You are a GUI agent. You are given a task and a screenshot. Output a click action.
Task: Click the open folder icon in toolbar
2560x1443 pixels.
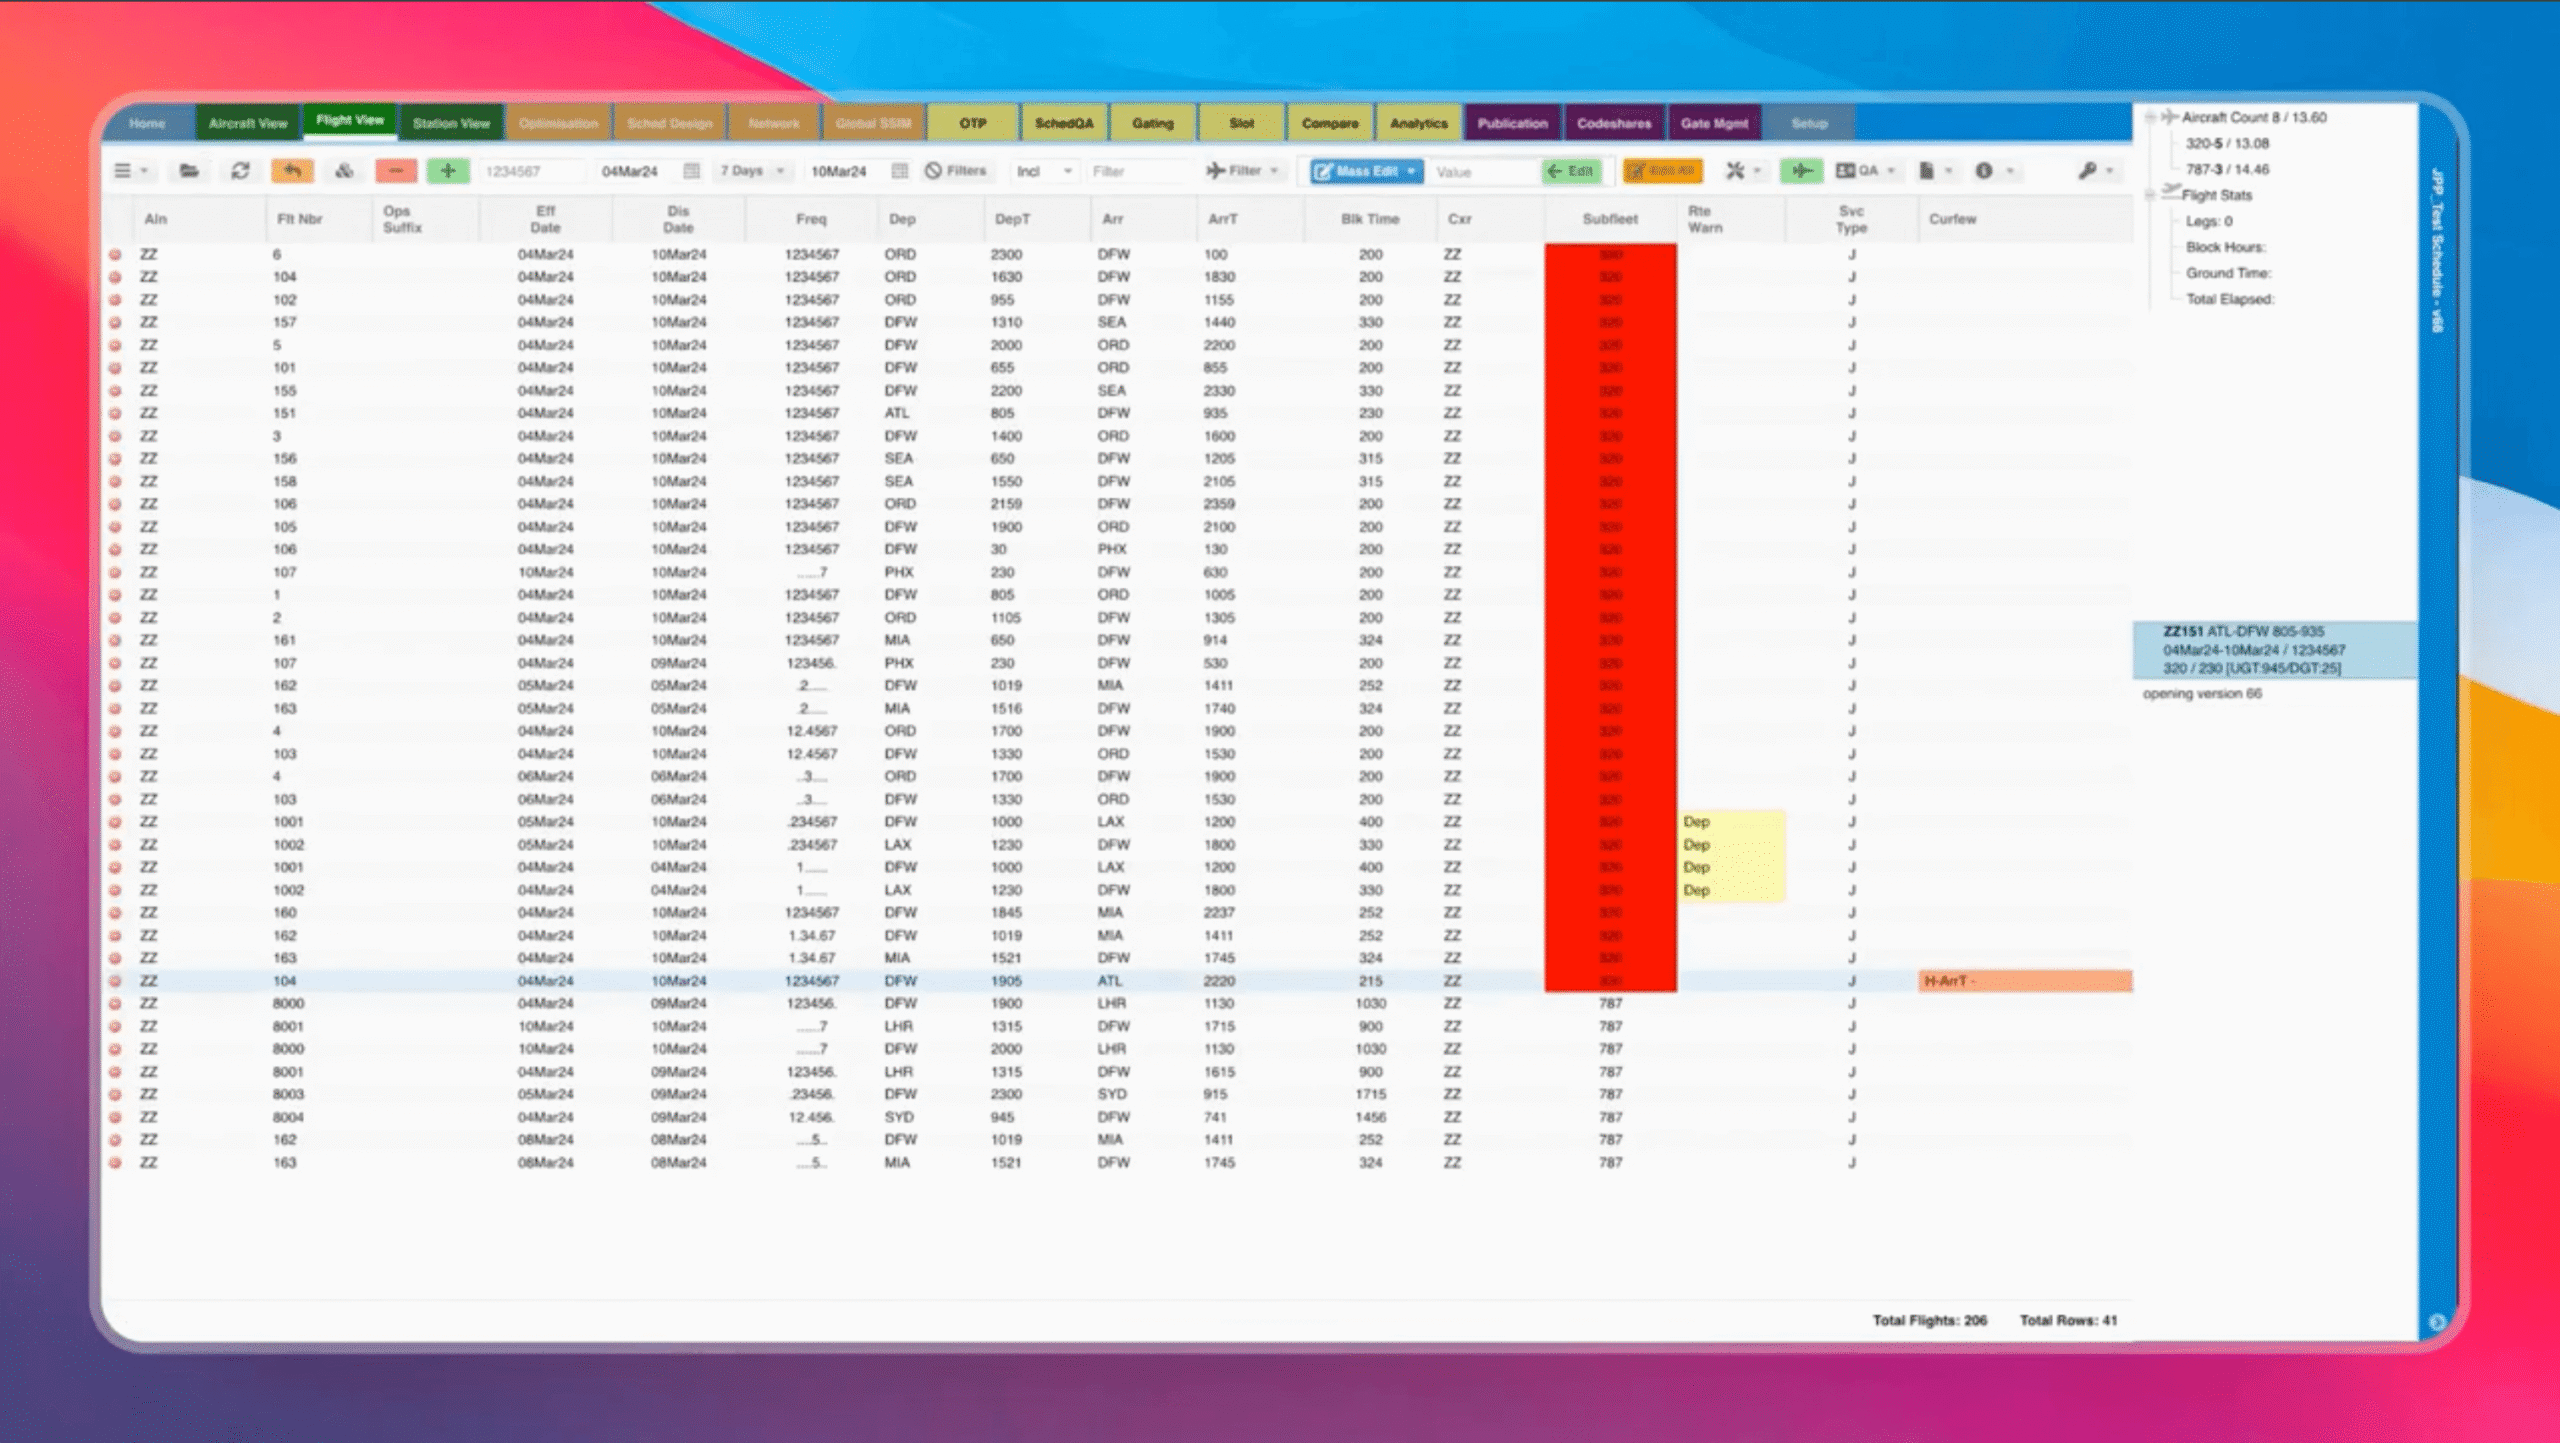coord(188,171)
